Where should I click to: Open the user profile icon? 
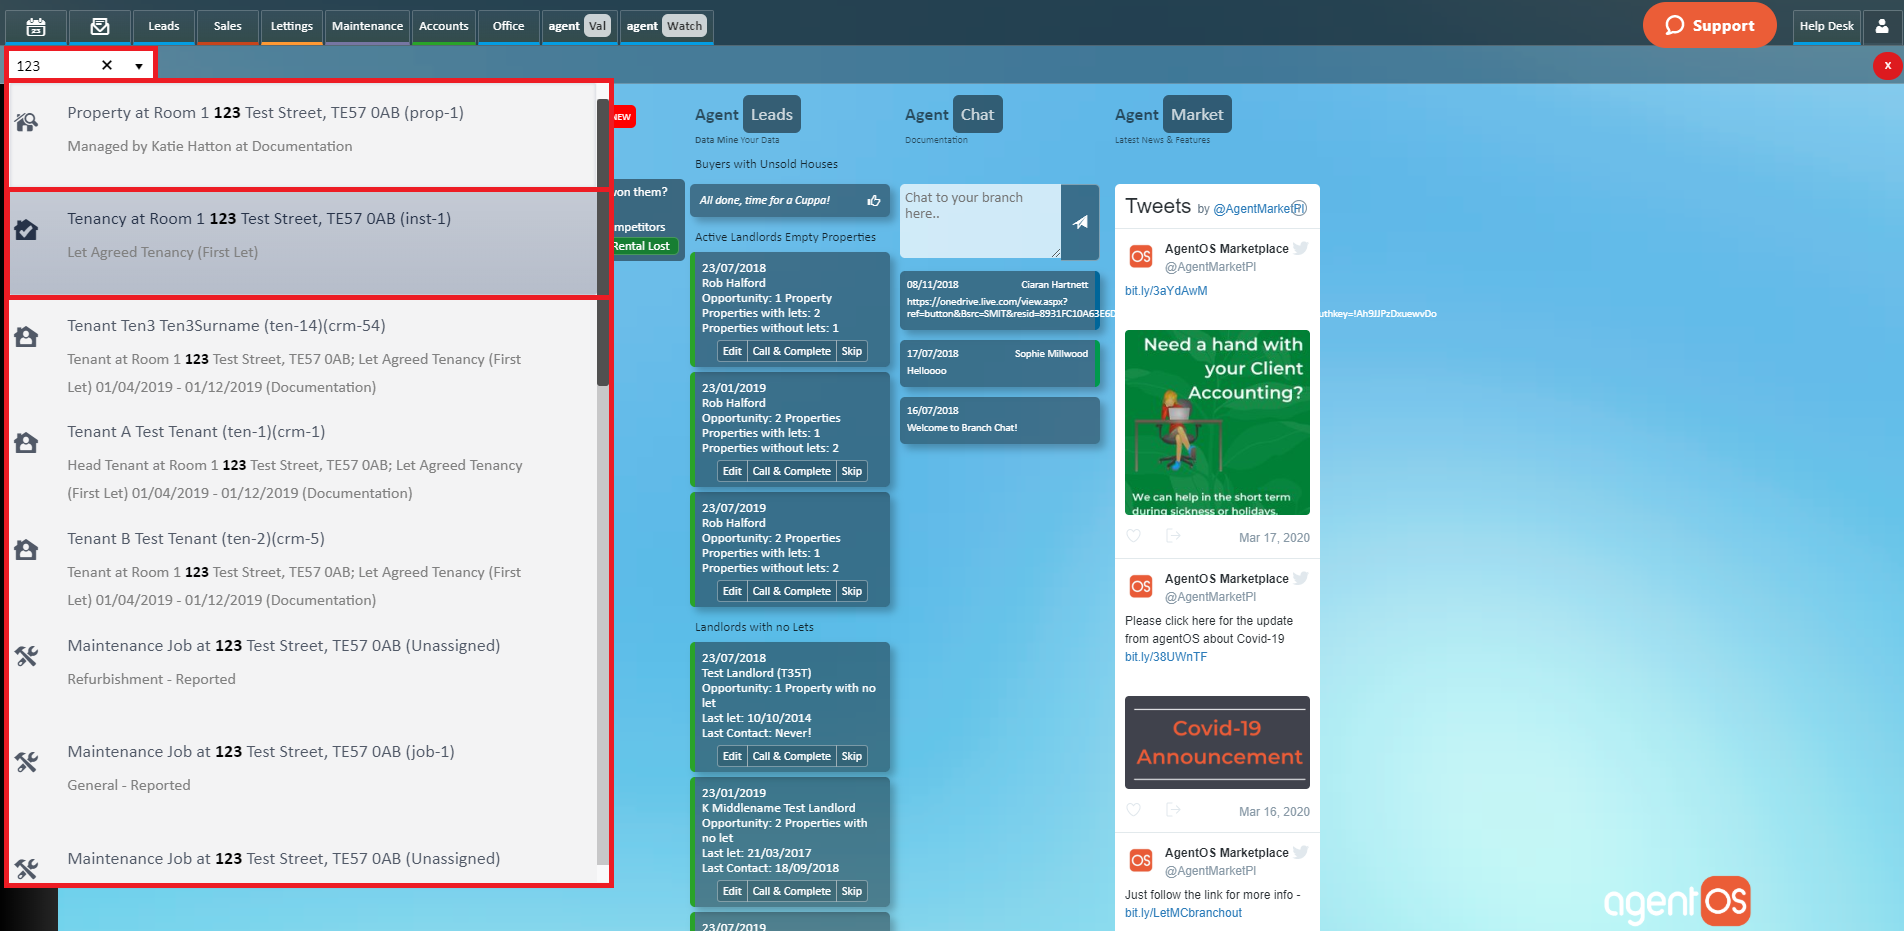tap(1881, 27)
